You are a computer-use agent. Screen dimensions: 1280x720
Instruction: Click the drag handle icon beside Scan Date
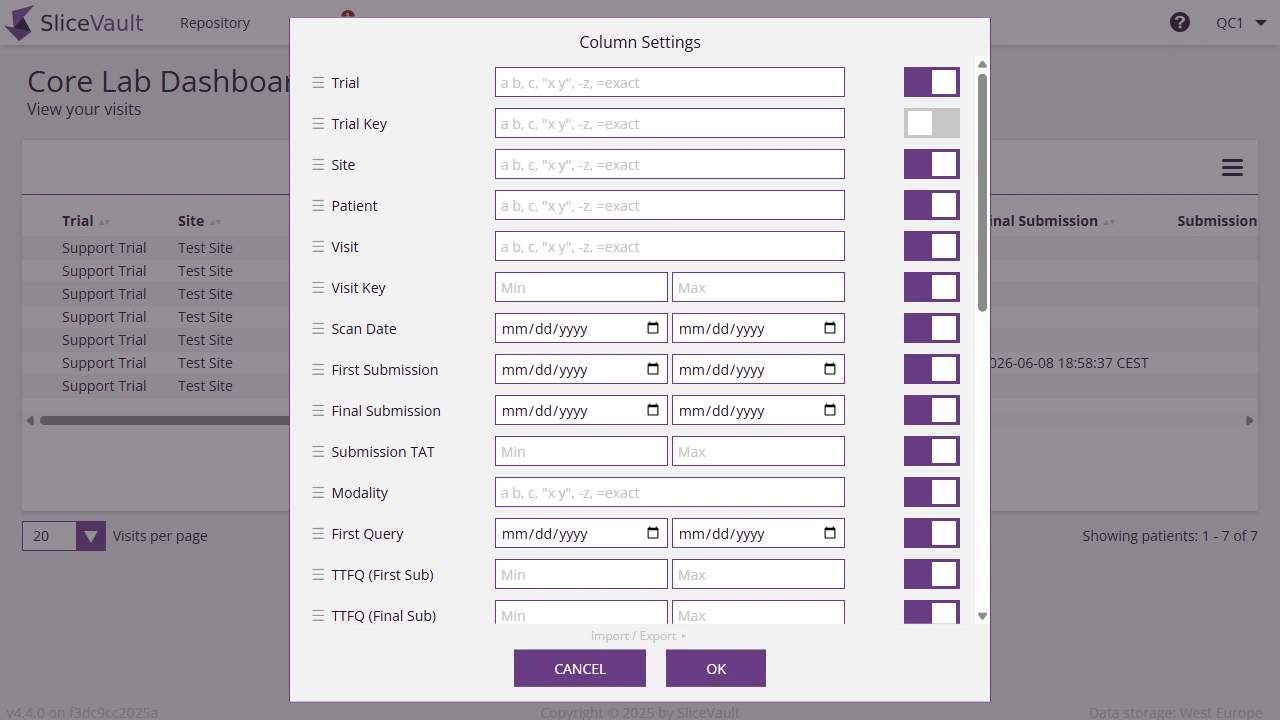tap(318, 329)
